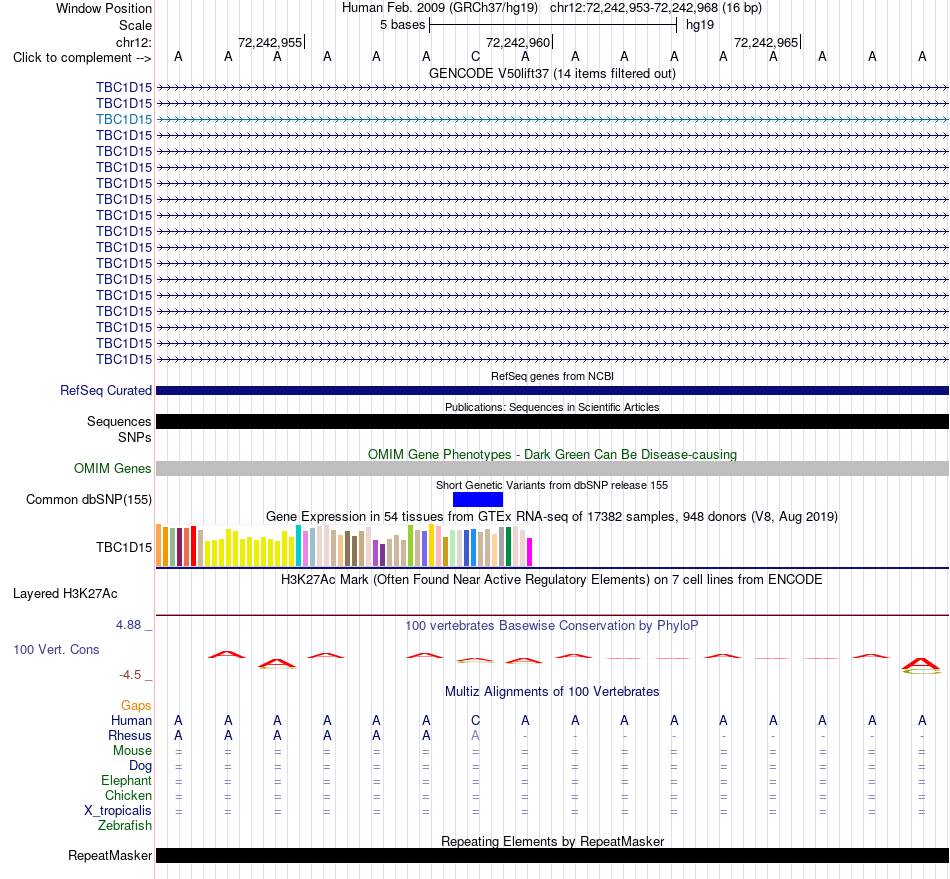
Task: Open the Multiz Alignments of 100 Vertebrates title
Action: tap(552, 692)
